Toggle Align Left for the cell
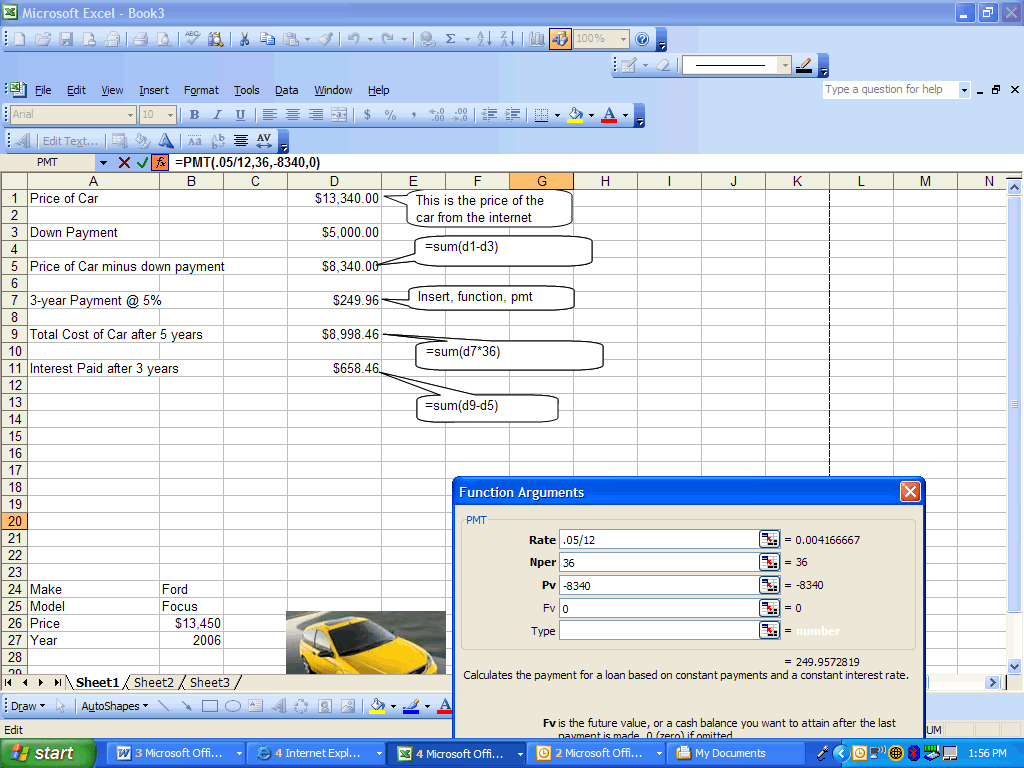The width and height of the screenshot is (1024, 768). (x=269, y=115)
